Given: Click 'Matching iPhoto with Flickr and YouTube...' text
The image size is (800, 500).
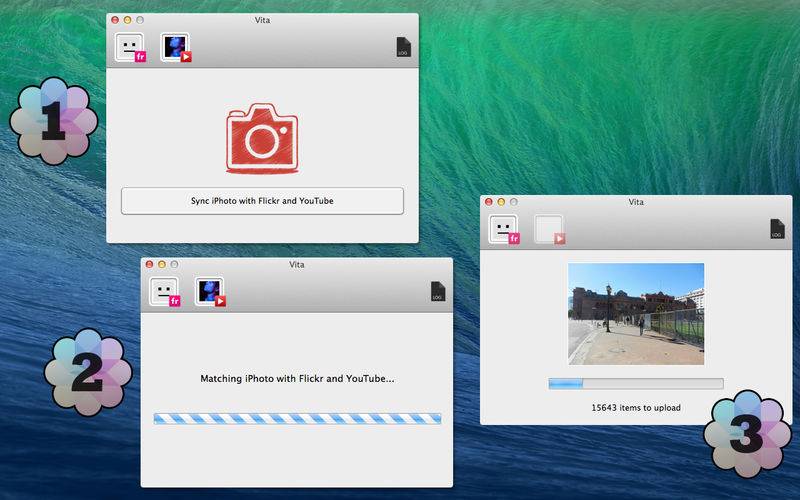Looking at the screenshot, I should (297, 379).
